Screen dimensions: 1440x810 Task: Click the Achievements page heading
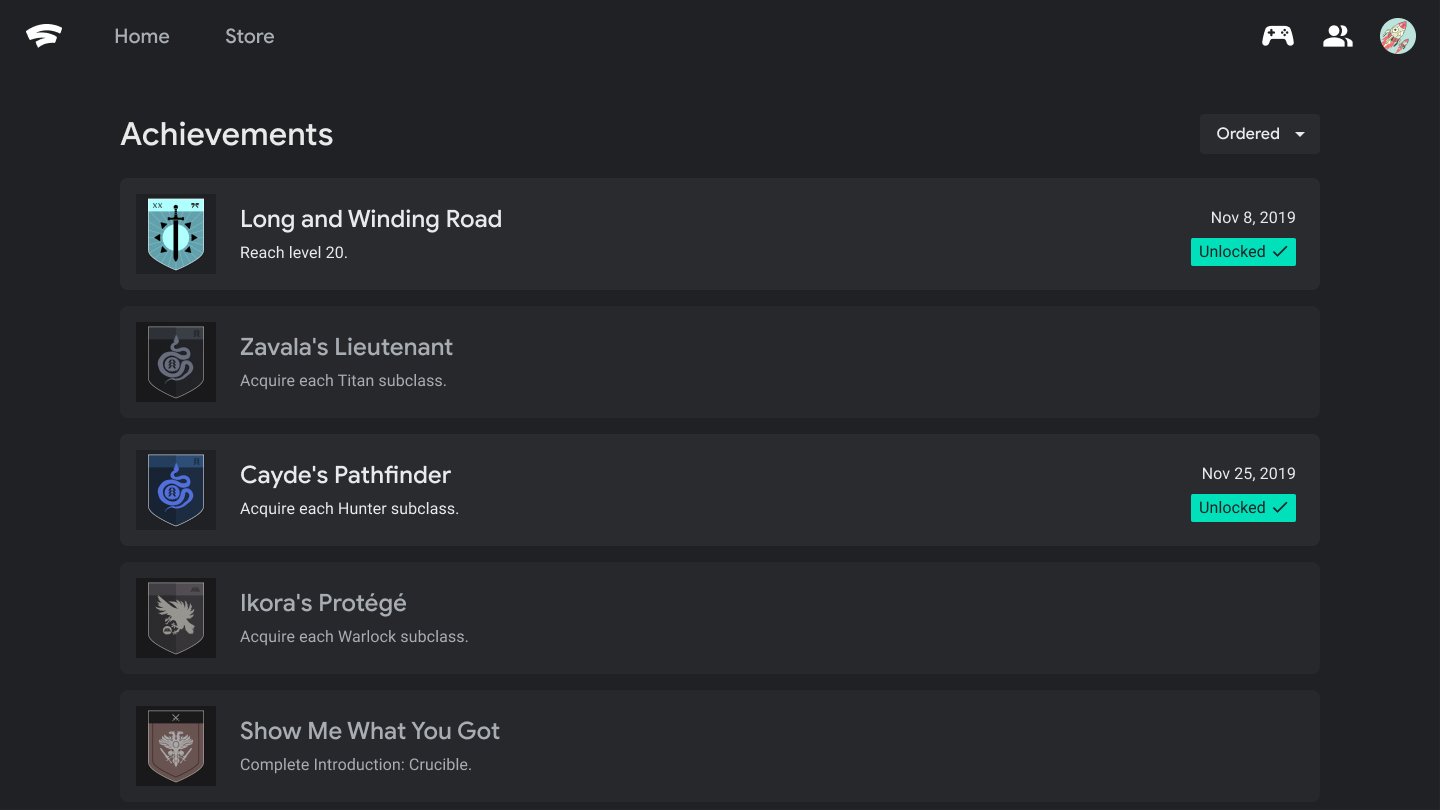227,134
